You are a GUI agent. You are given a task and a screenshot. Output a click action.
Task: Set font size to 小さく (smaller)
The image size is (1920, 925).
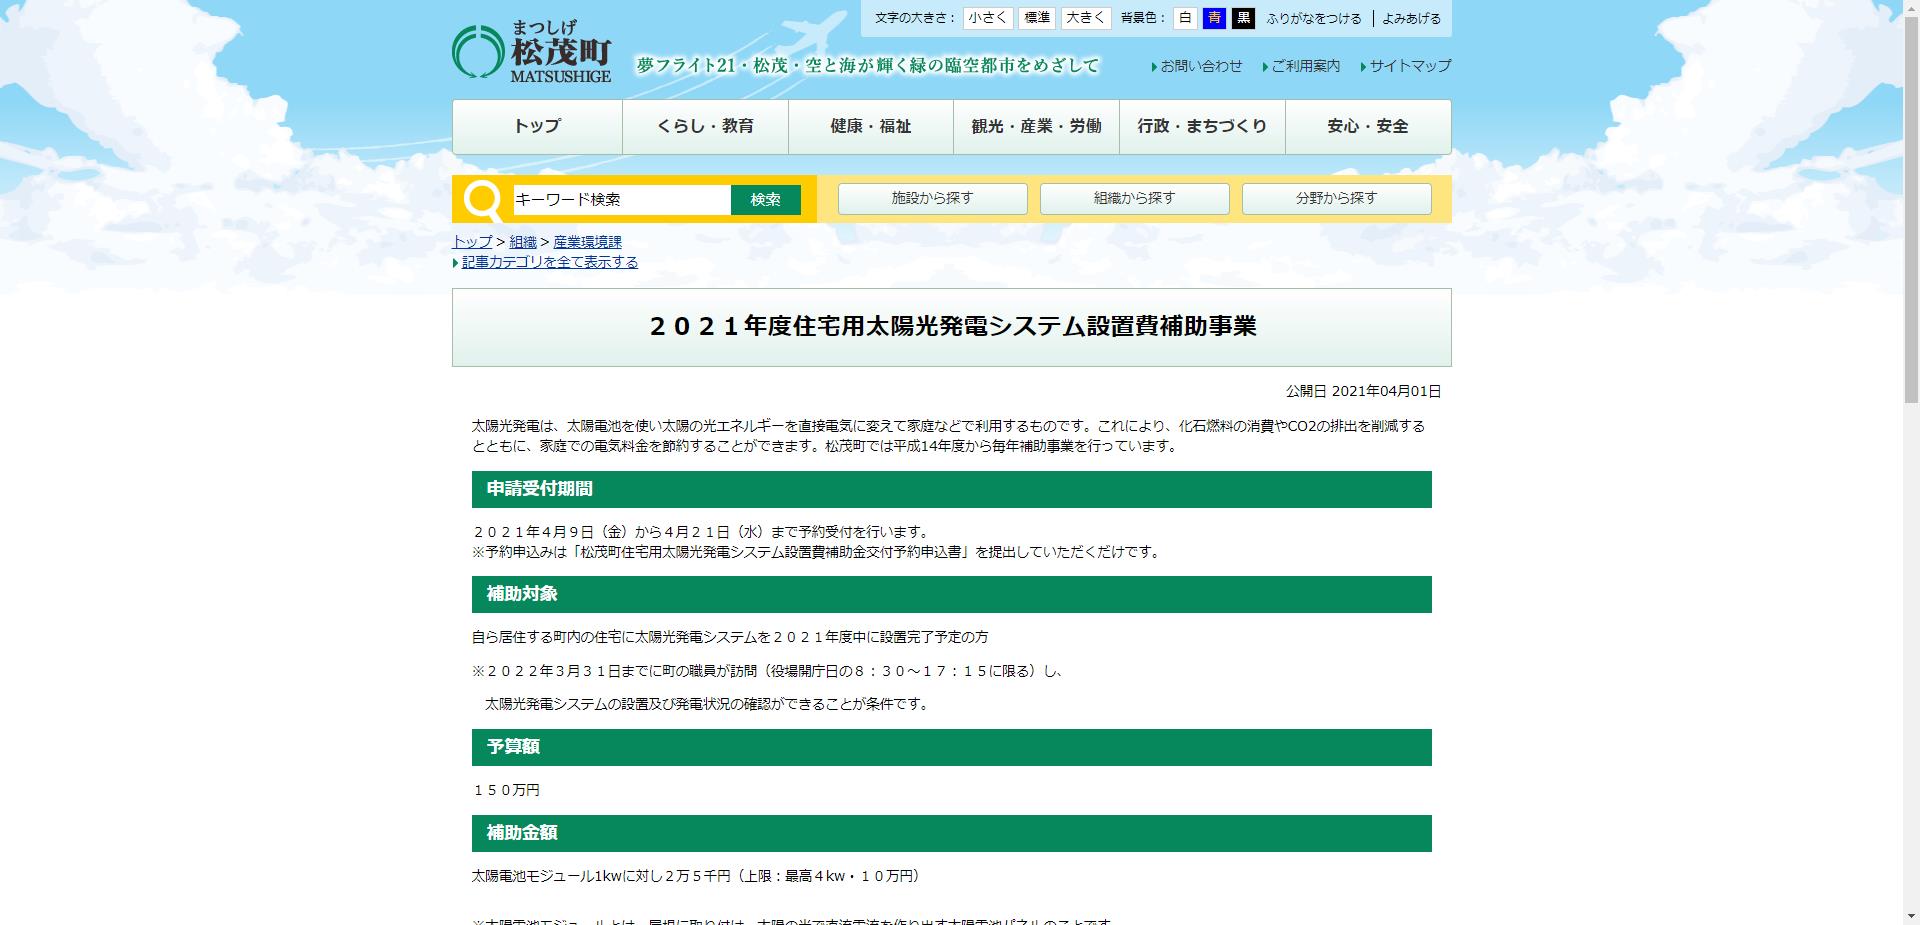tap(986, 17)
